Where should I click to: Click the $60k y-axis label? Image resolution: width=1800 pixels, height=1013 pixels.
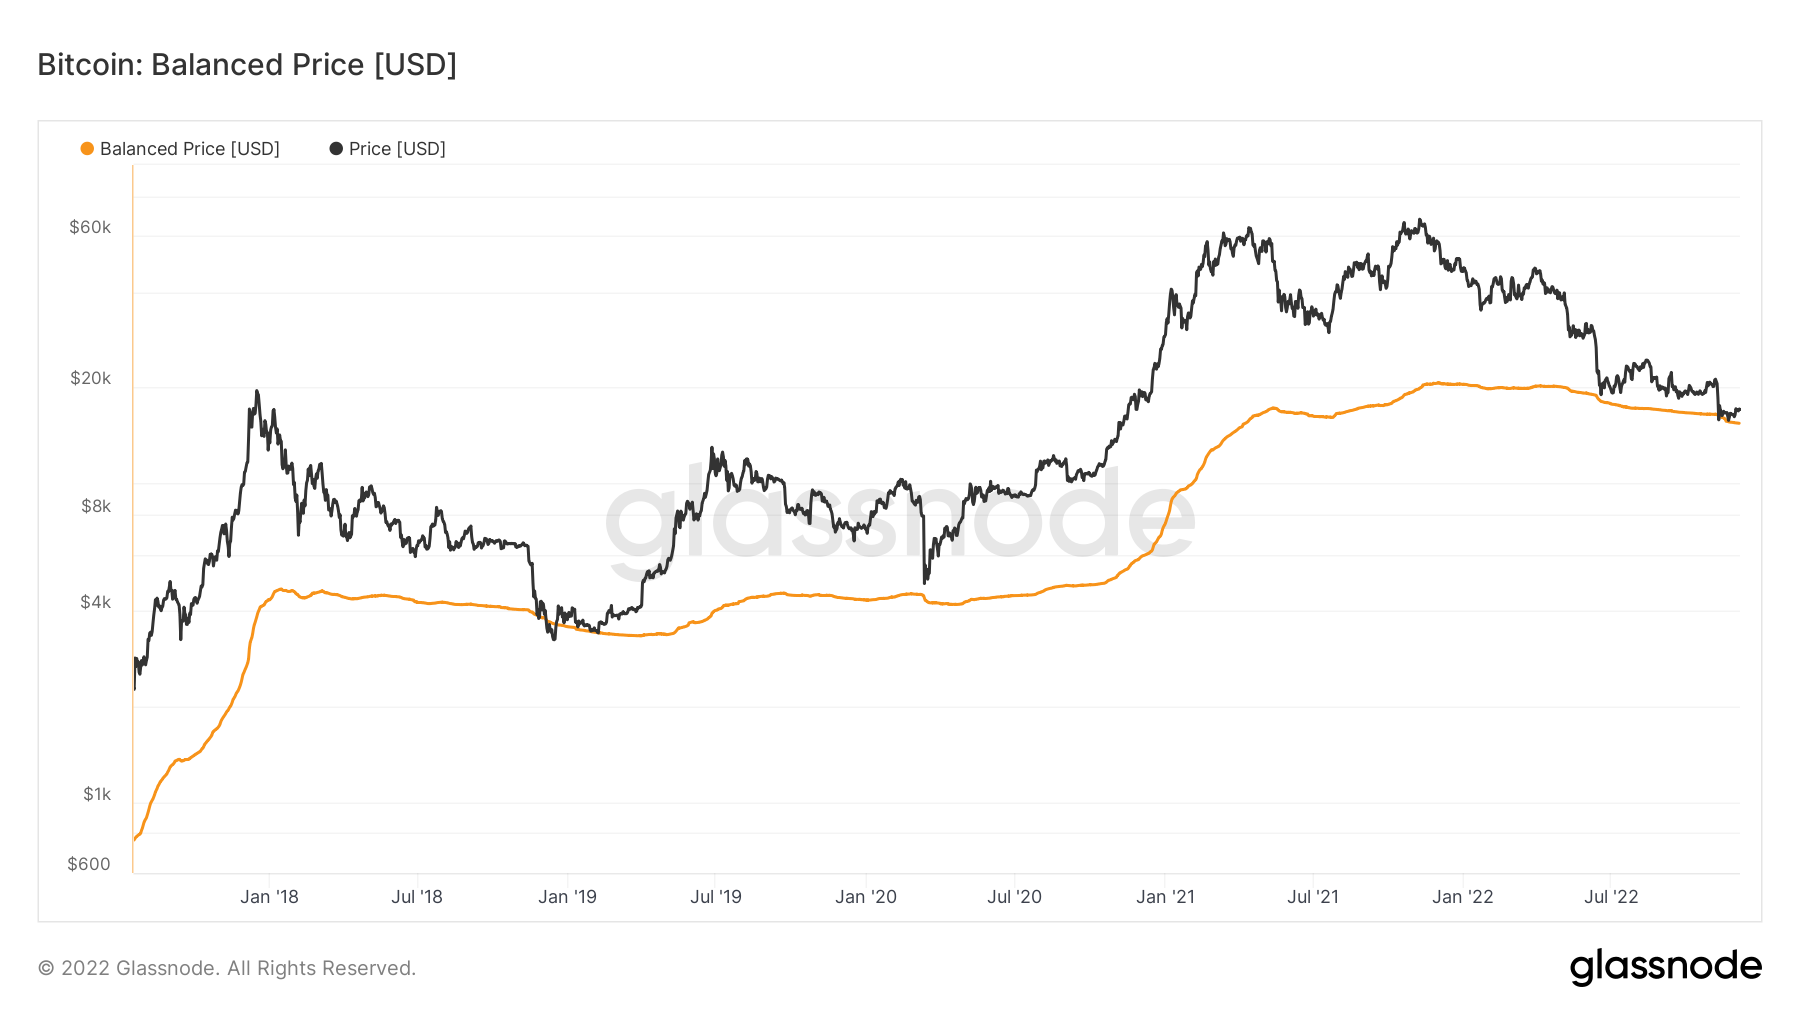point(90,227)
